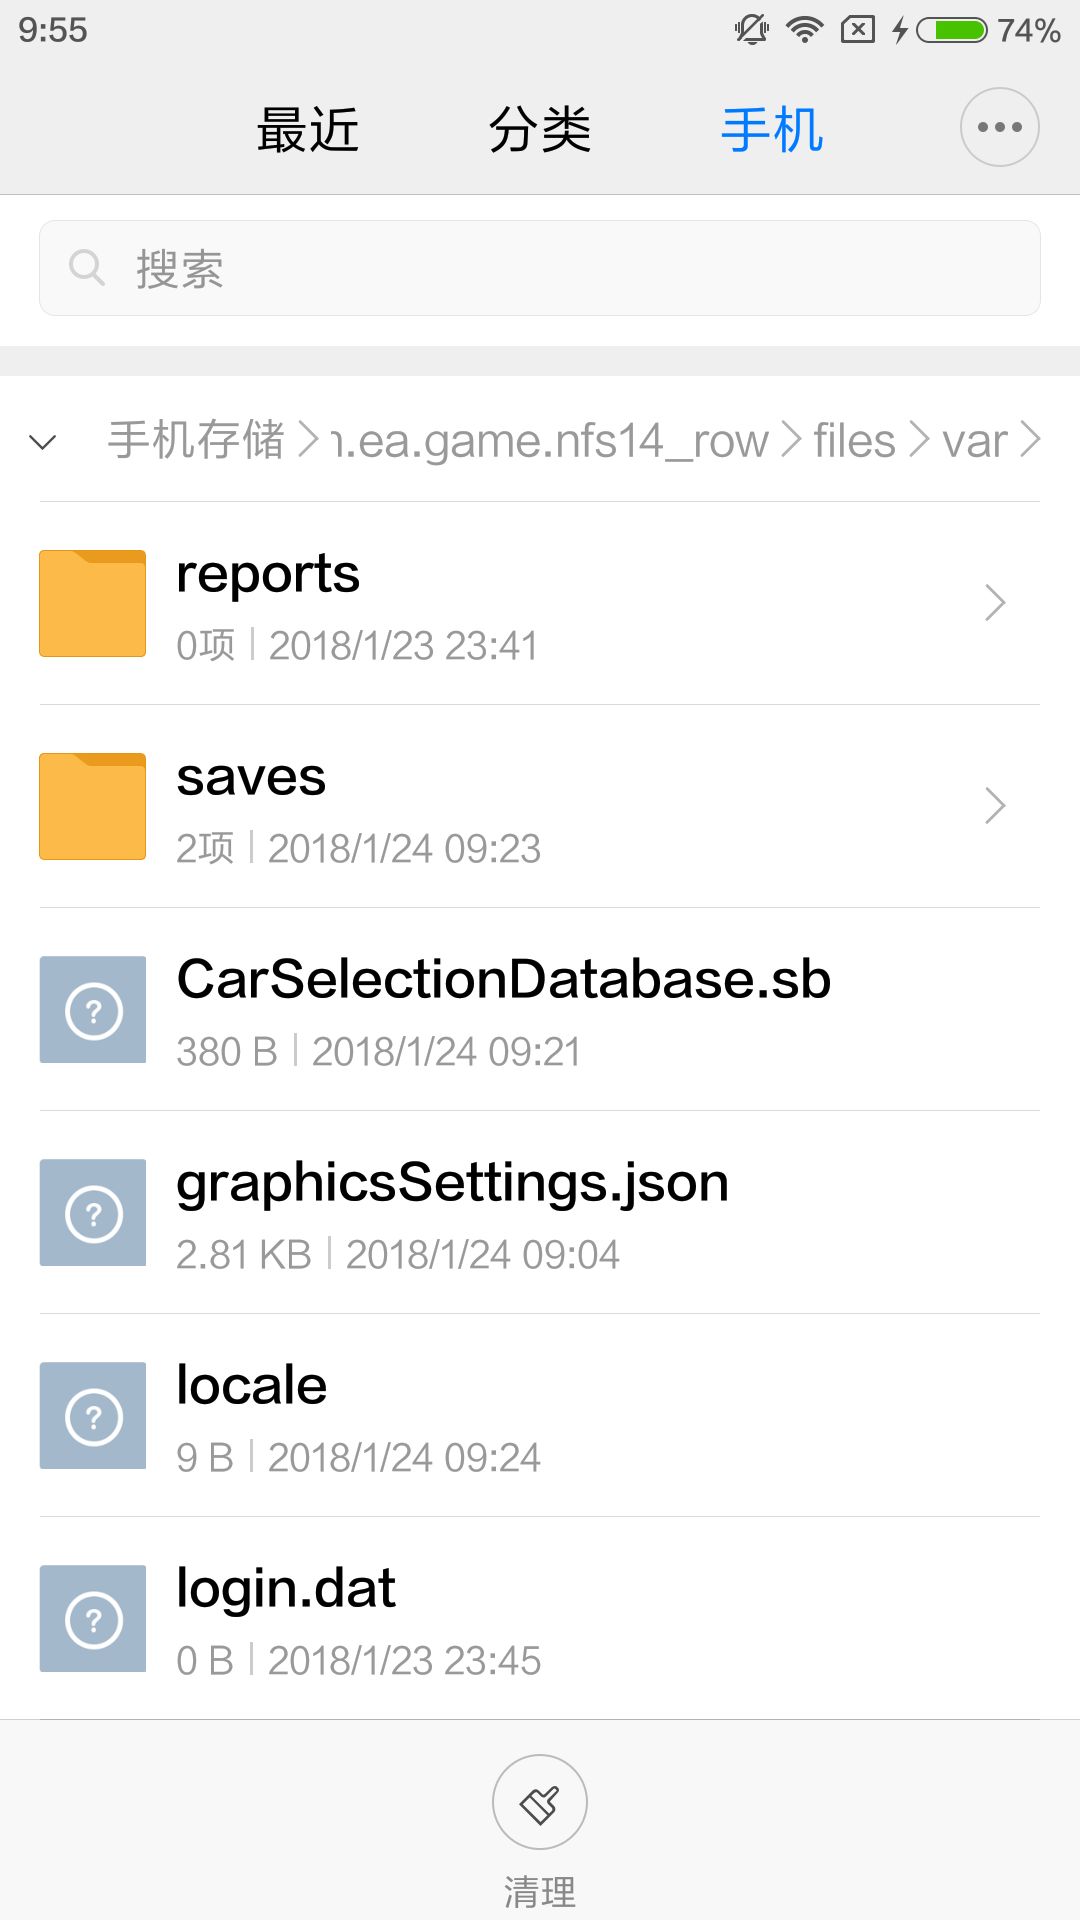Go to files in breadcrumb path
Image resolution: width=1080 pixels, height=1920 pixels.
[x=854, y=441]
